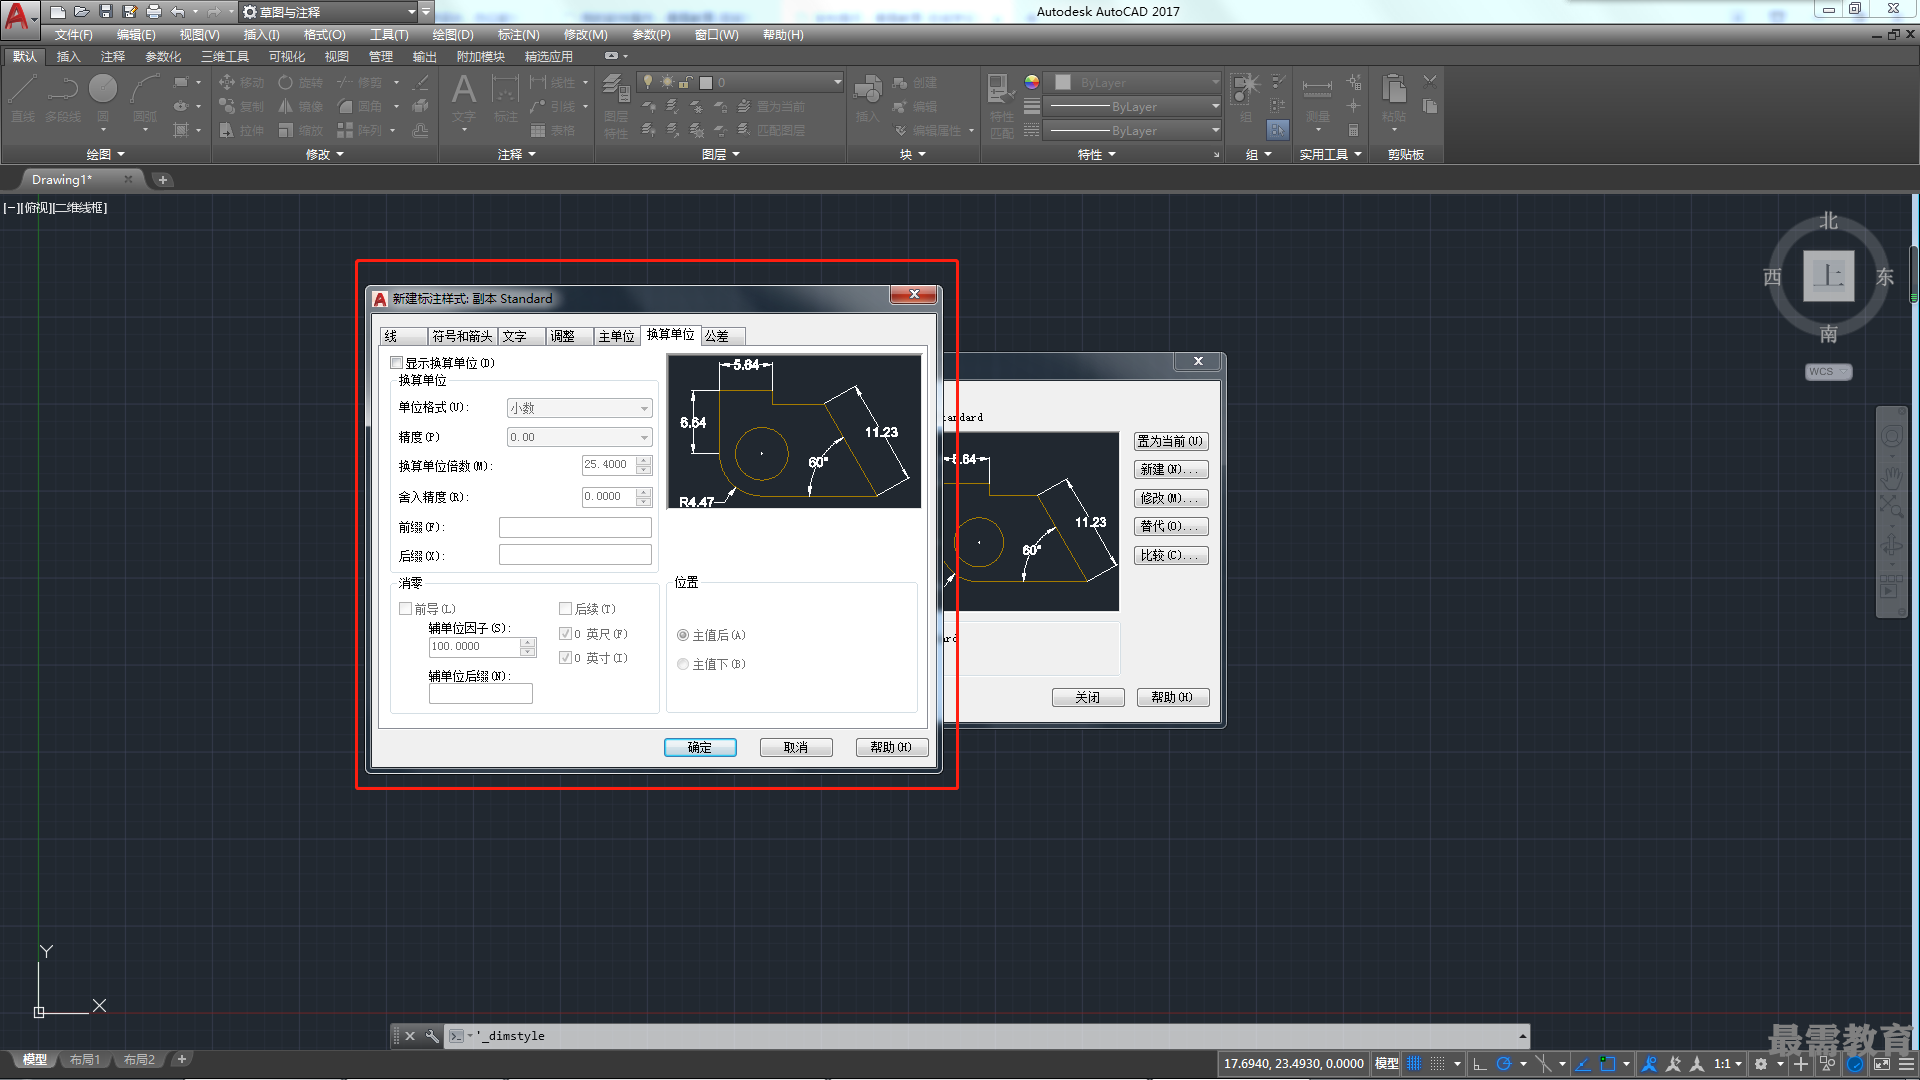Screen dimensions: 1920x1080
Task: Expand the 绘图 panel arrow
Action: click(x=121, y=155)
